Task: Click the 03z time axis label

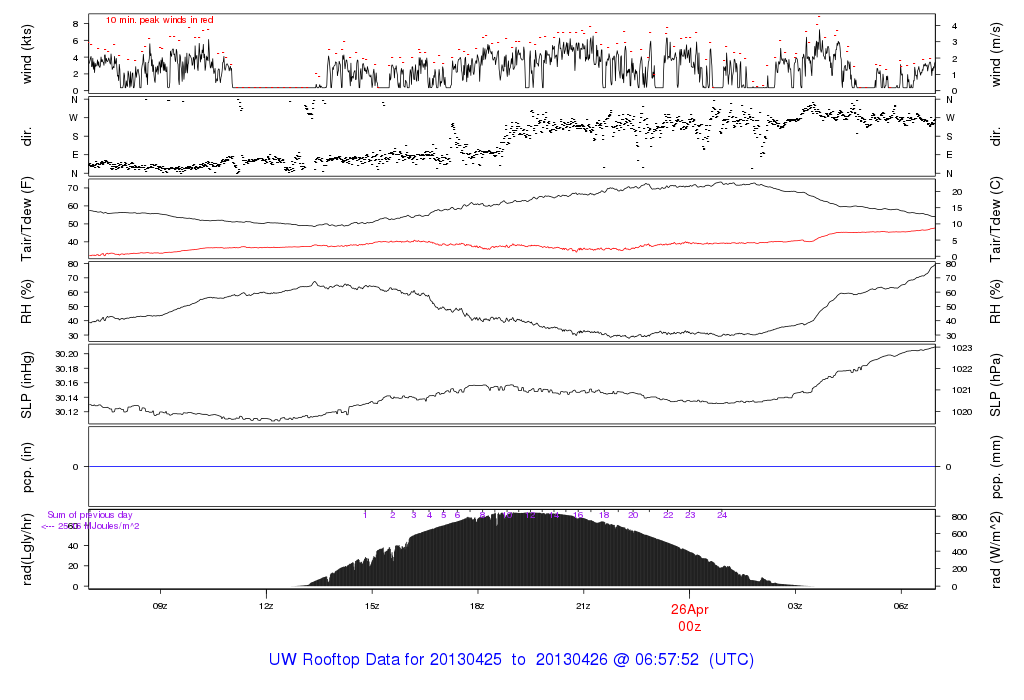Action: [795, 606]
